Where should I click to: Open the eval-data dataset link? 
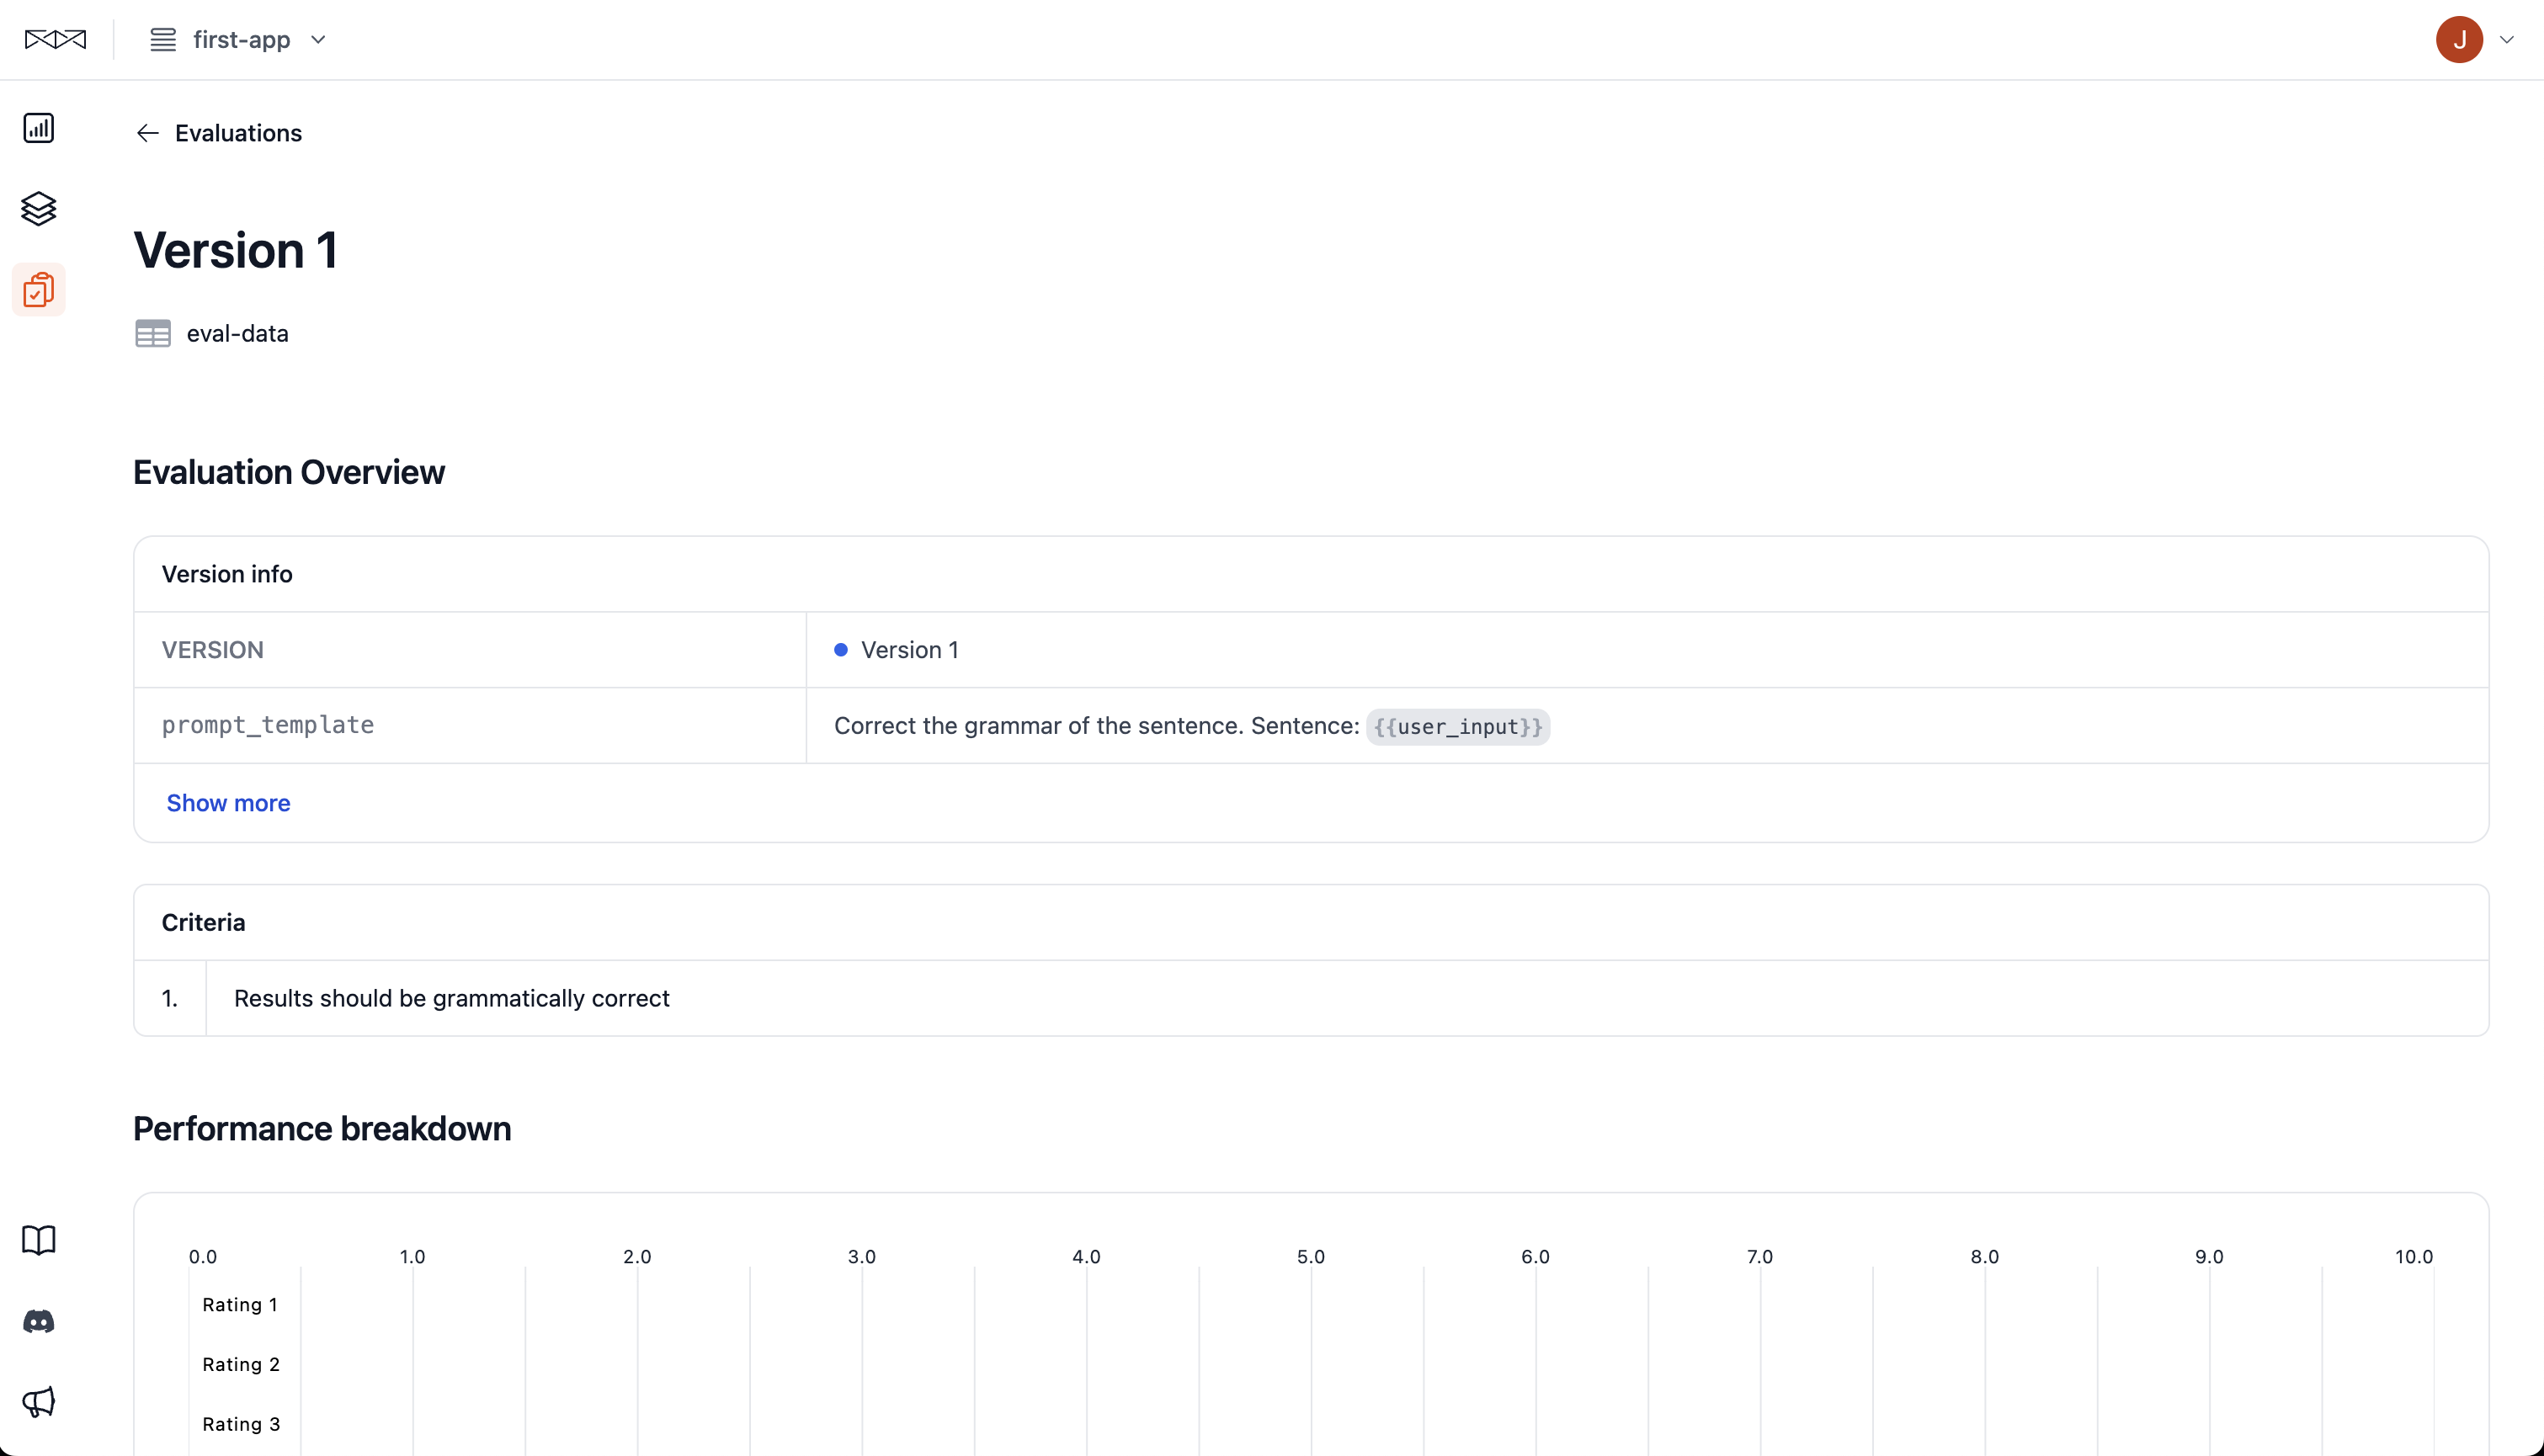pyautogui.click(x=237, y=333)
